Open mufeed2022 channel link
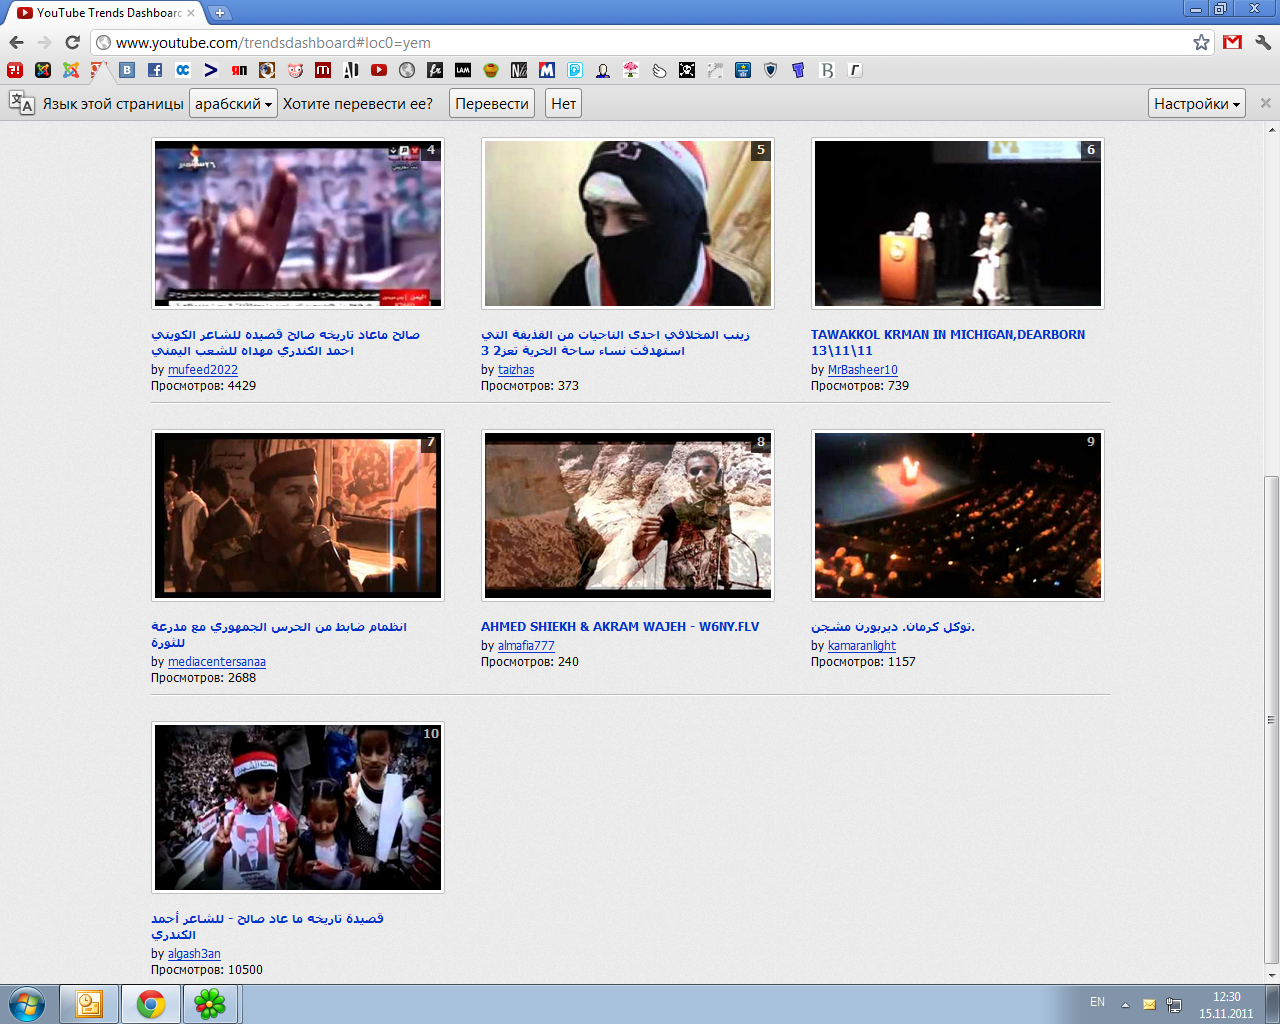The width and height of the screenshot is (1280, 1024). pyautogui.click(x=203, y=370)
